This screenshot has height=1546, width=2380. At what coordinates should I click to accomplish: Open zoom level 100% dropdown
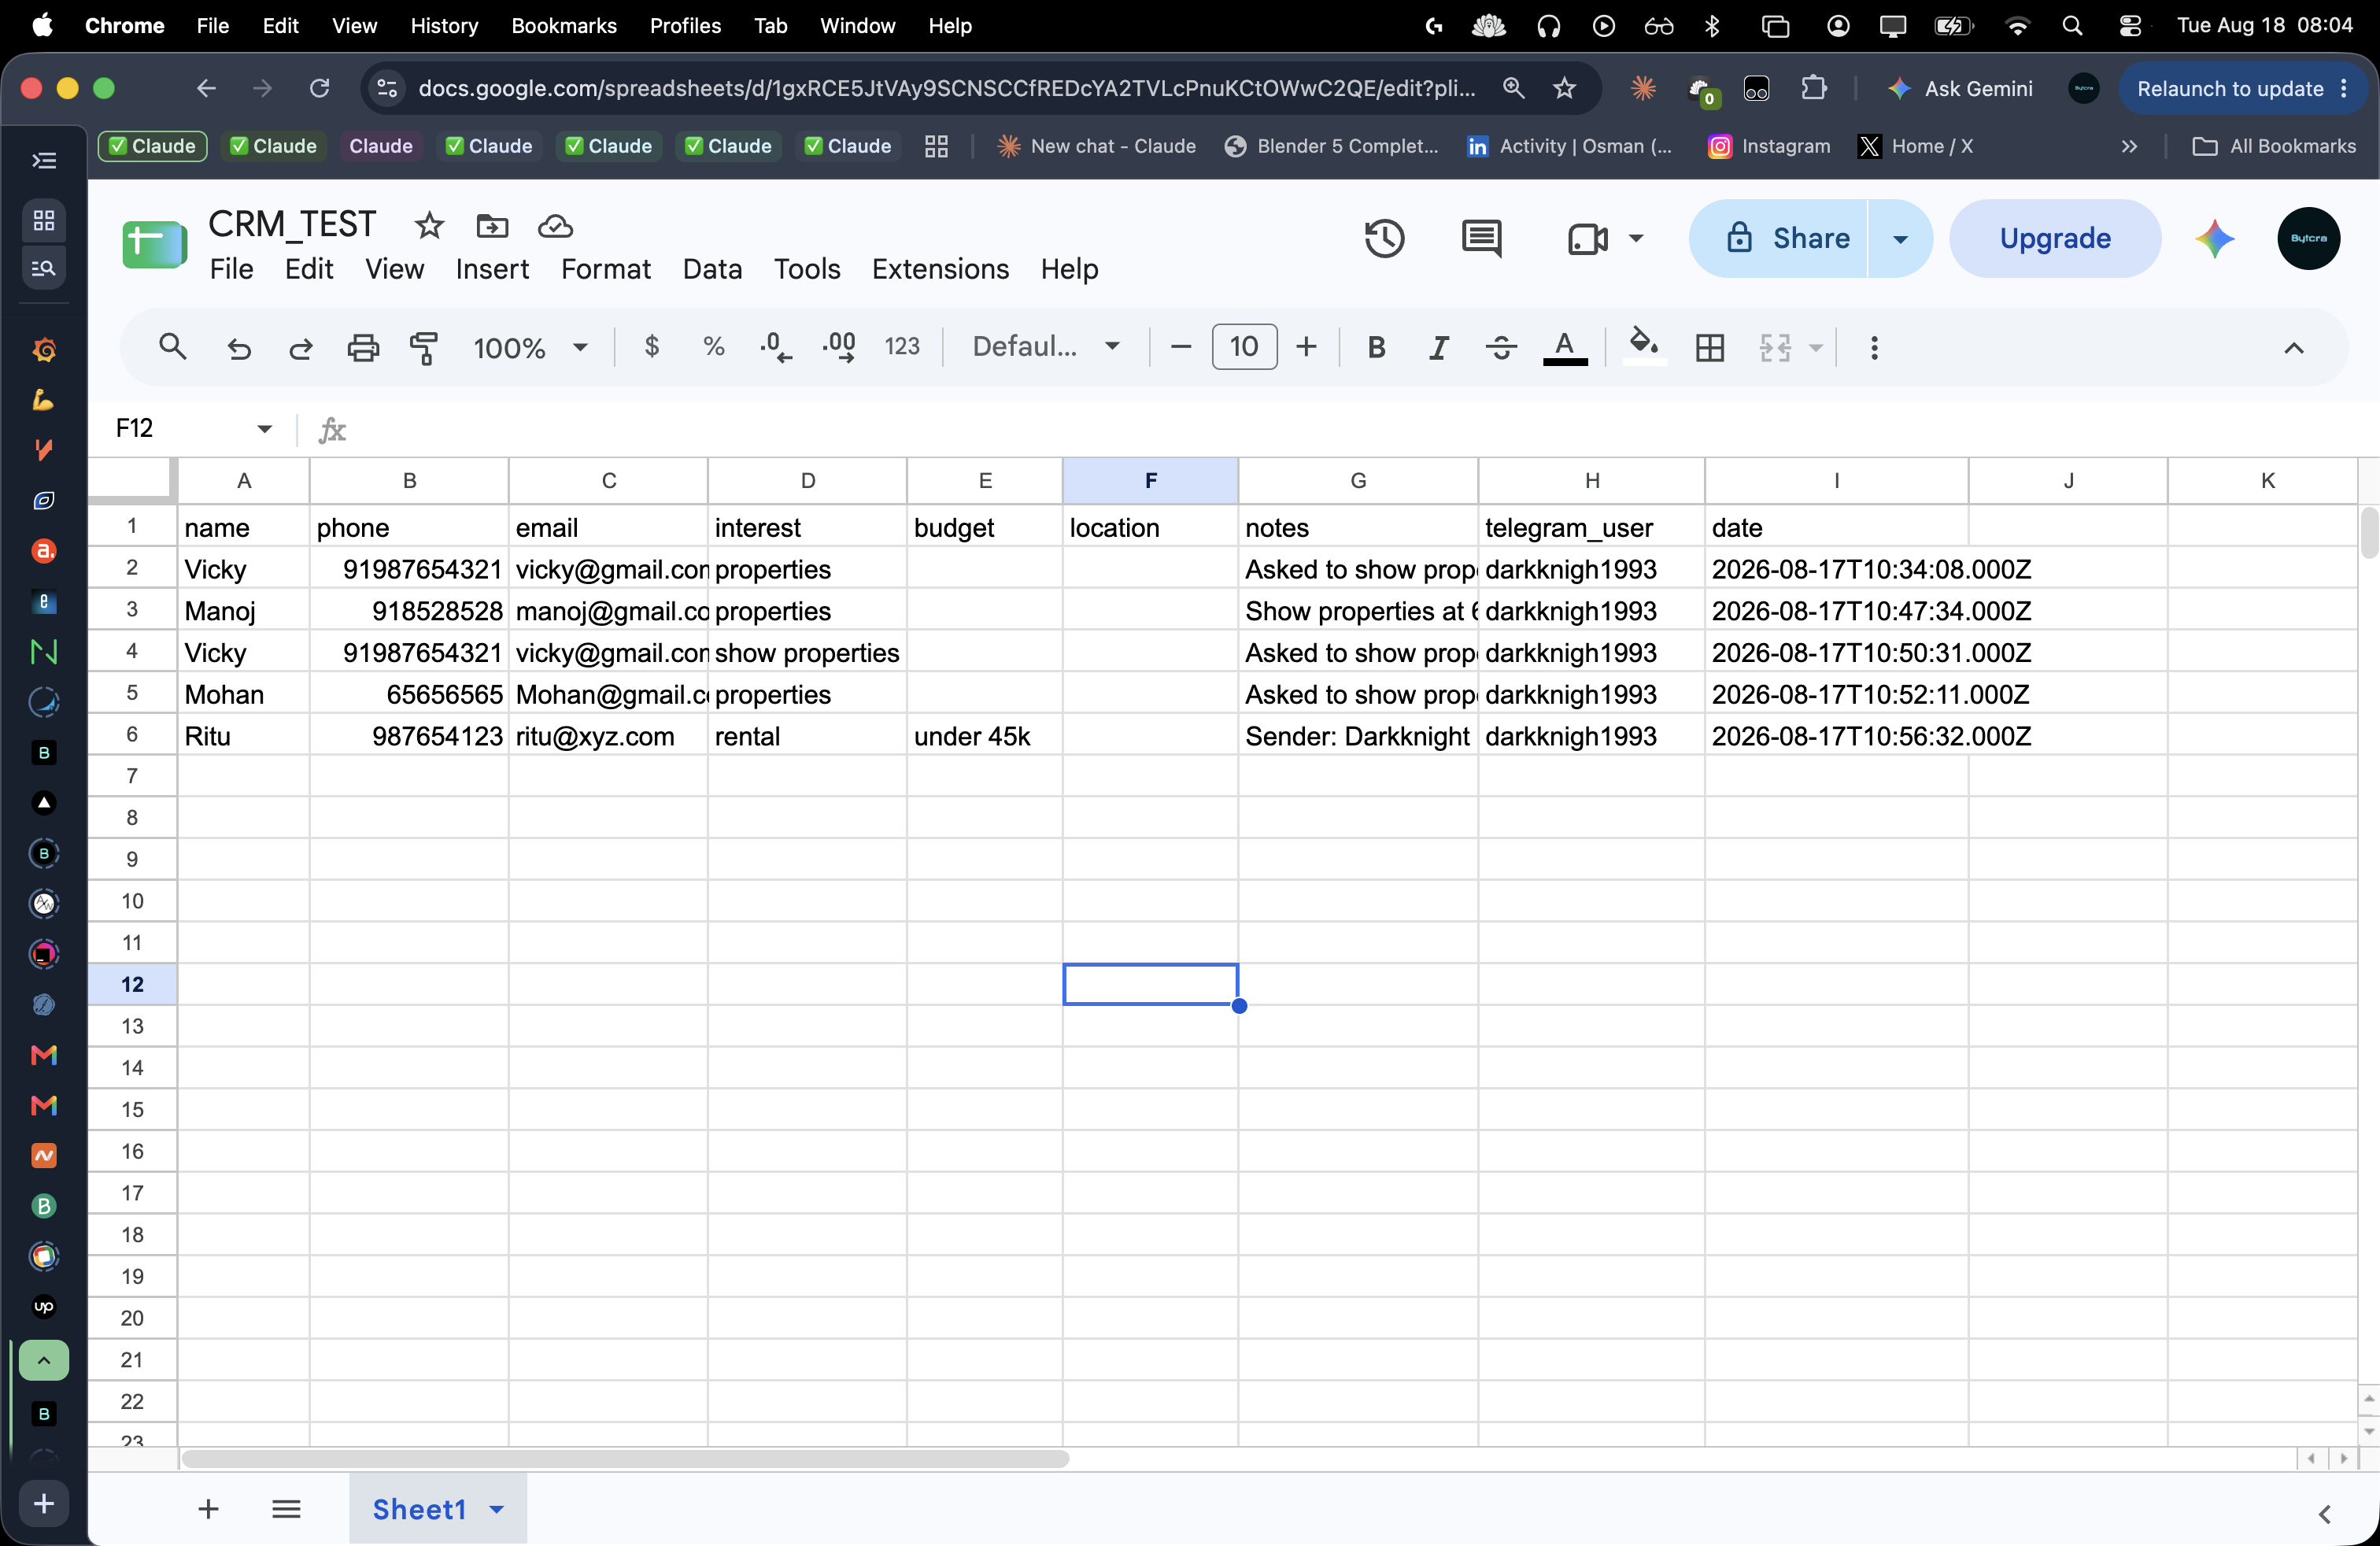pos(530,347)
